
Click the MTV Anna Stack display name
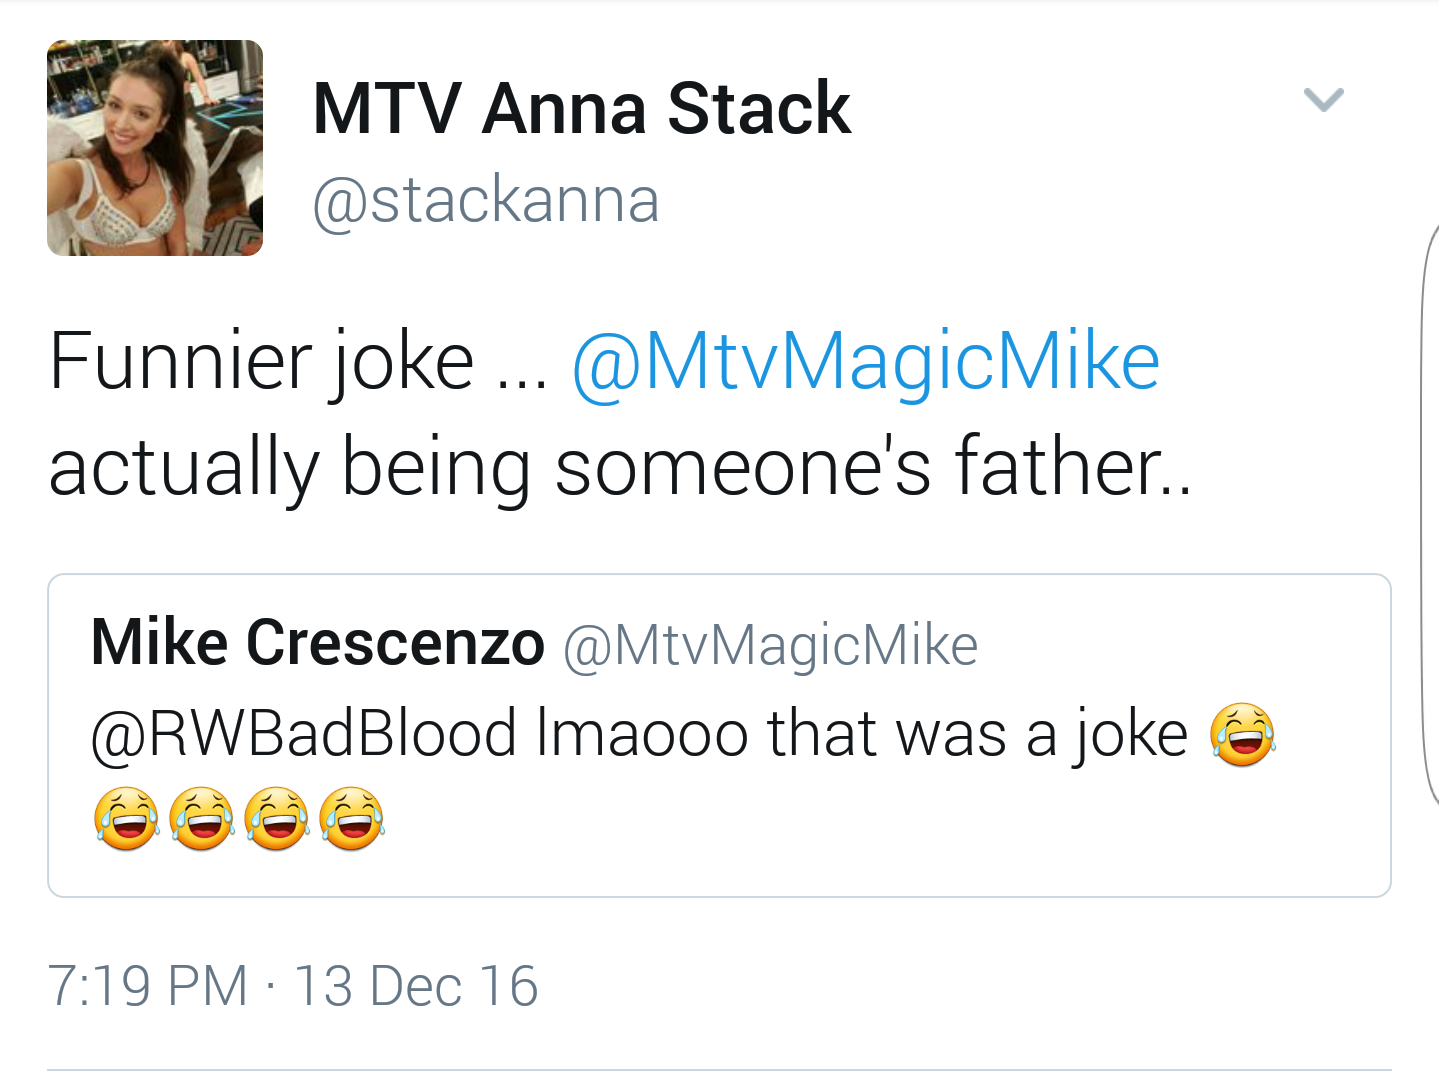click(x=581, y=108)
